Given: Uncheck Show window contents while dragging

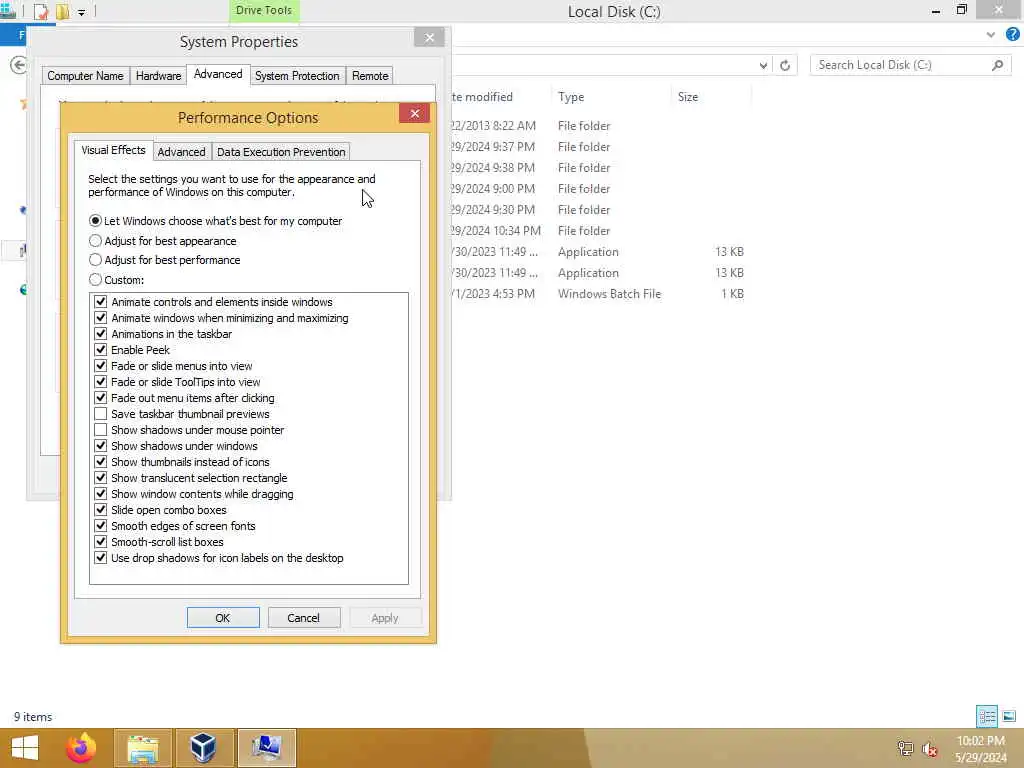Looking at the screenshot, I should [x=101, y=494].
